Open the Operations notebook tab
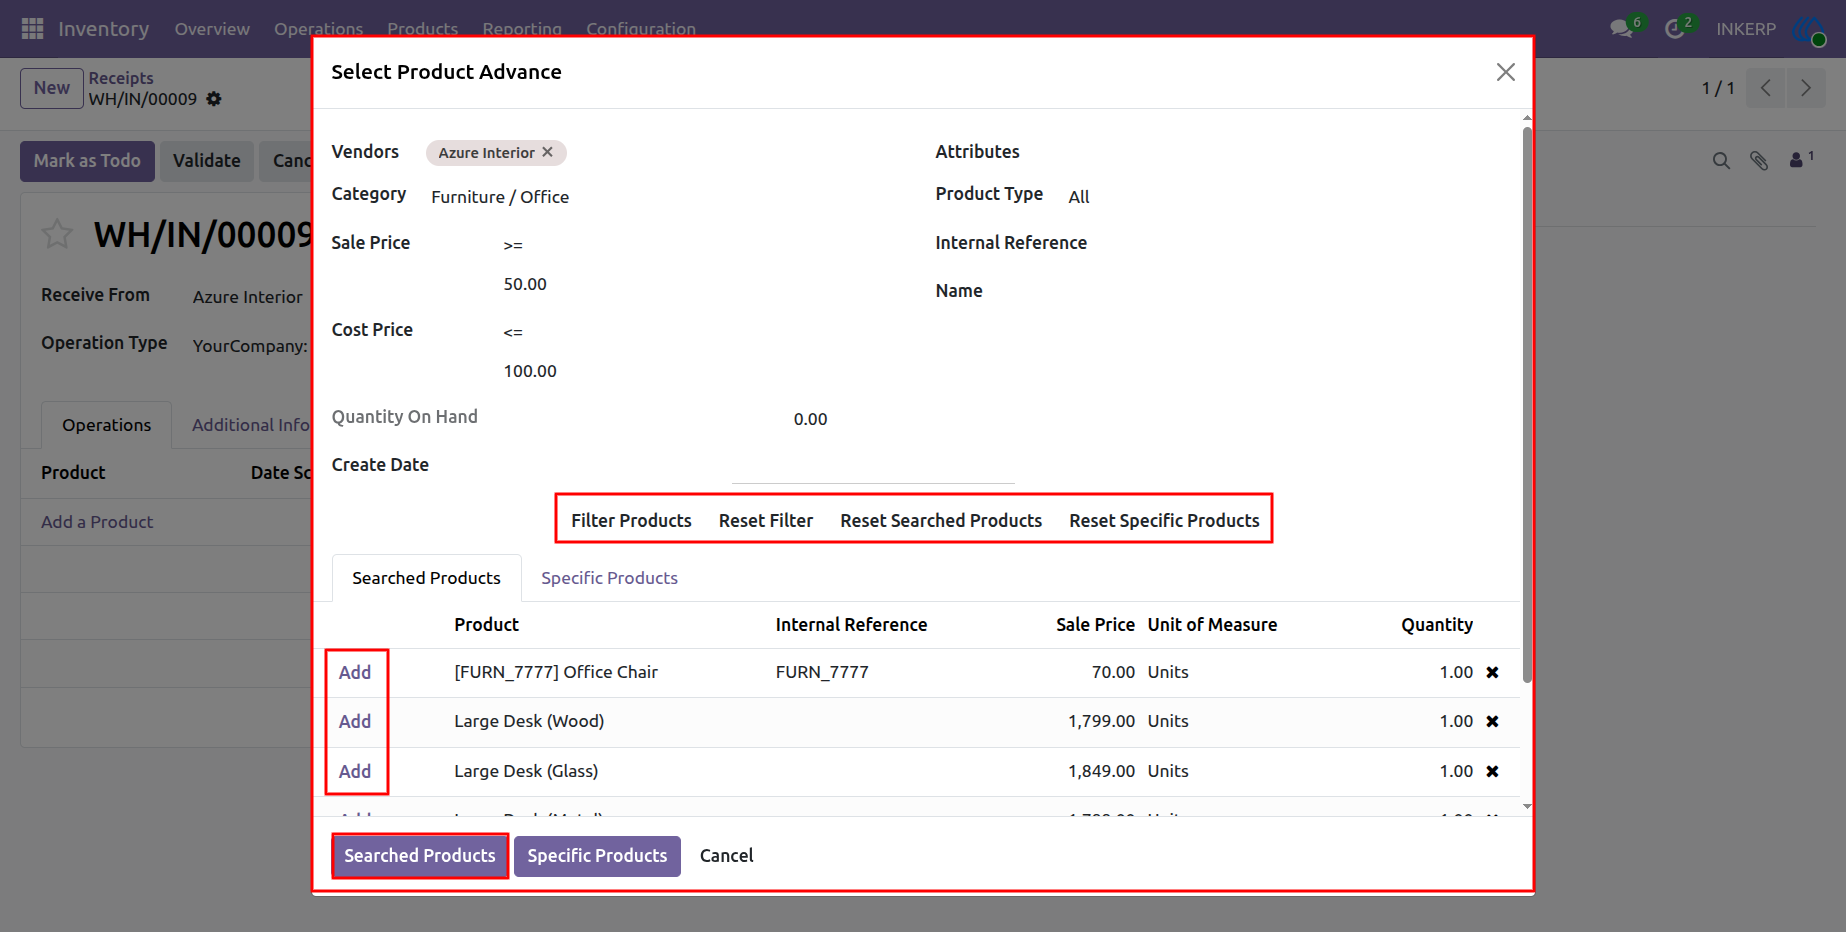The height and width of the screenshot is (932, 1846). [107, 425]
